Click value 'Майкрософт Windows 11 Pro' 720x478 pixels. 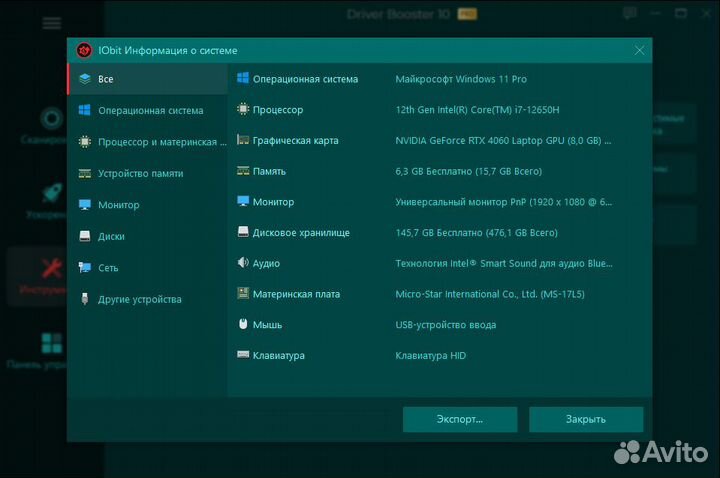tap(461, 79)
